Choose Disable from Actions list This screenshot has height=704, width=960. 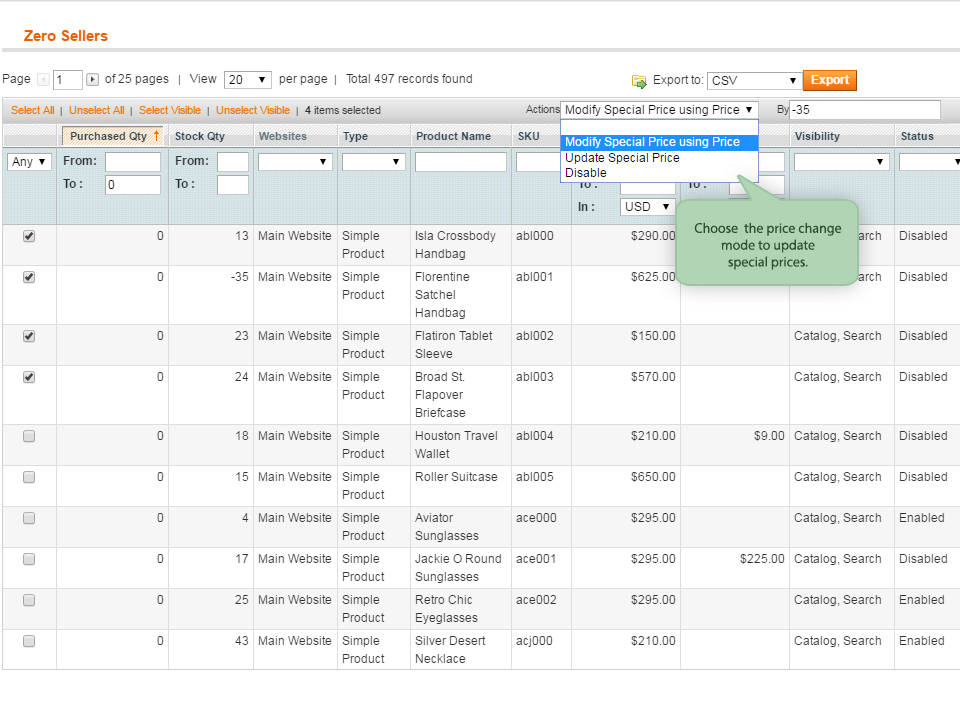[586, 173]
